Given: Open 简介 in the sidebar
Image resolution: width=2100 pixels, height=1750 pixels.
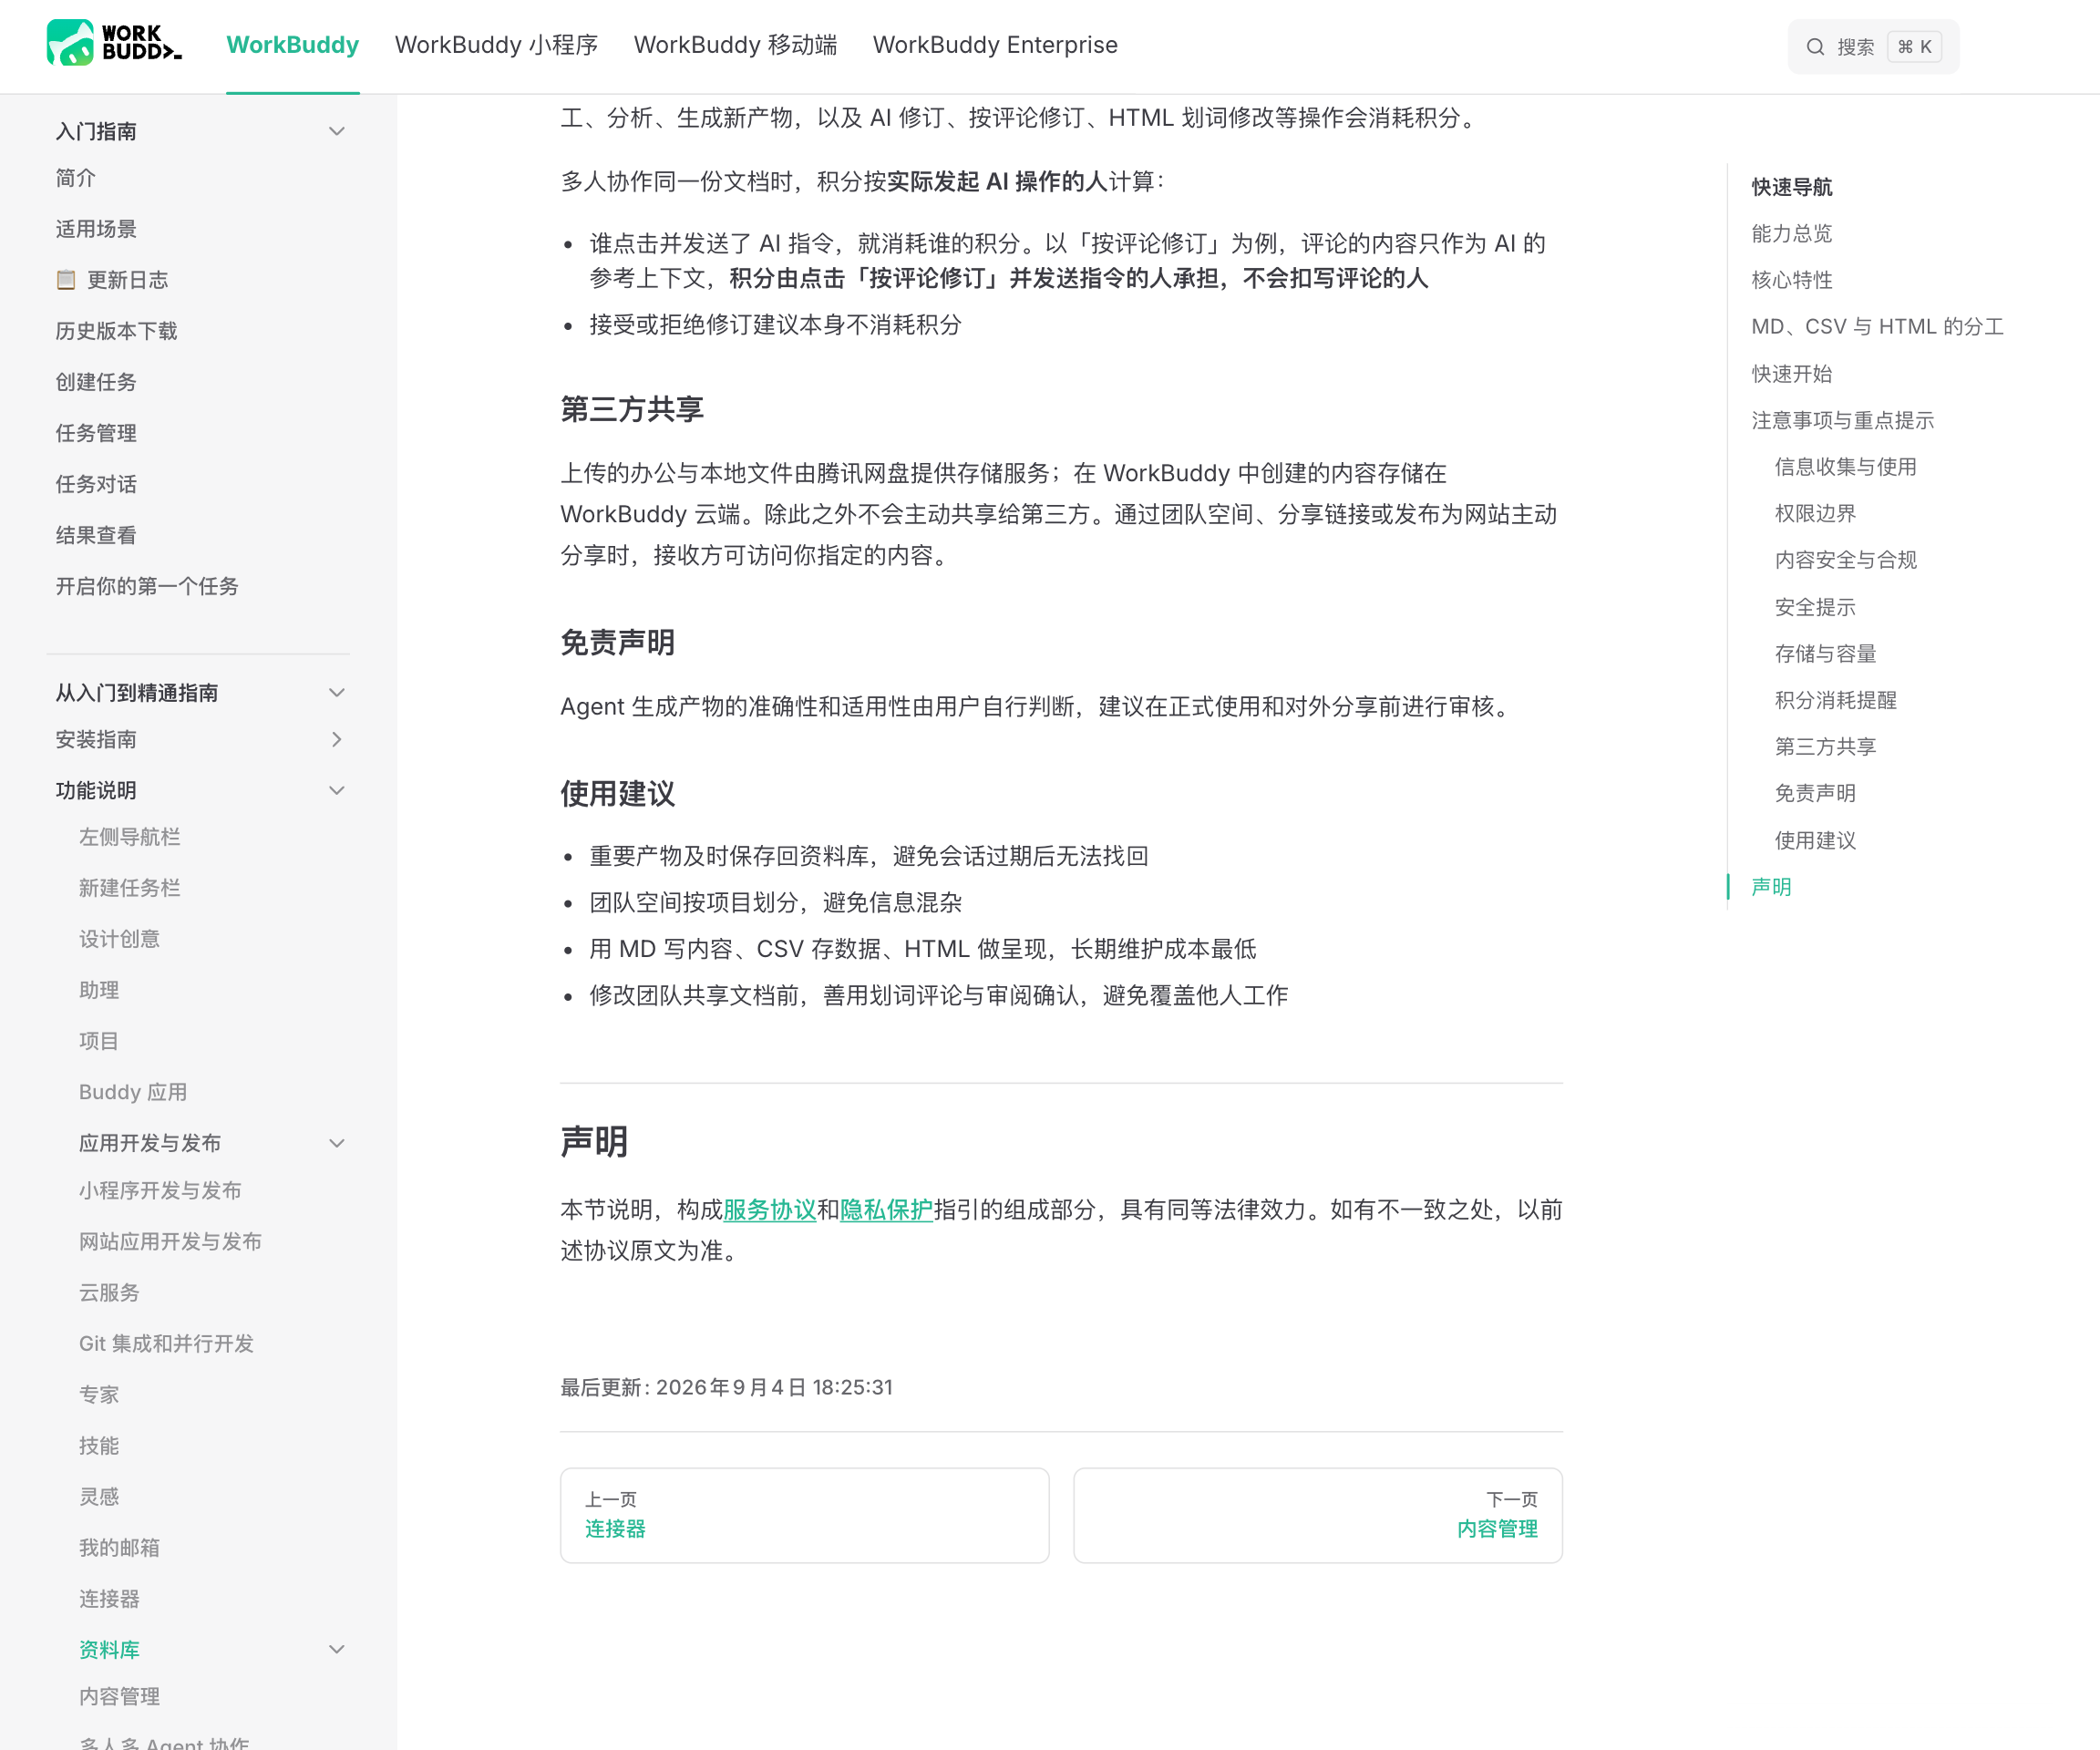Looking at the screenshot, I should coord(76,178).
